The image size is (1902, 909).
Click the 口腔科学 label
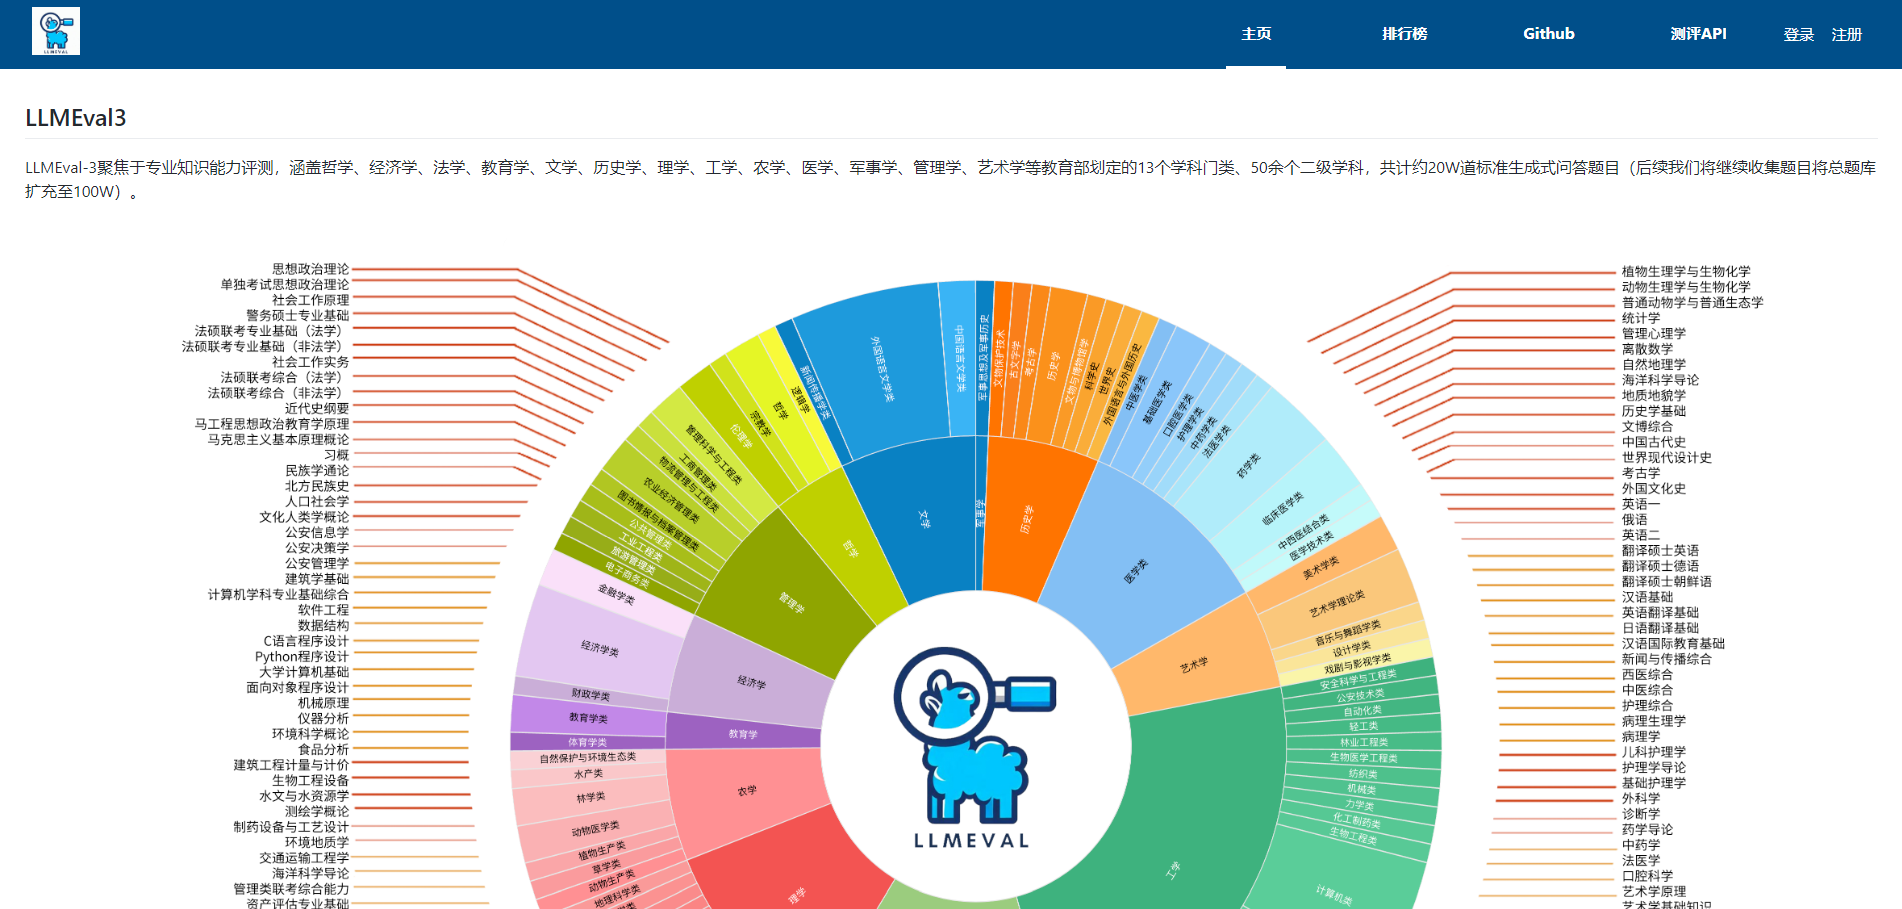click(1647, 876)
